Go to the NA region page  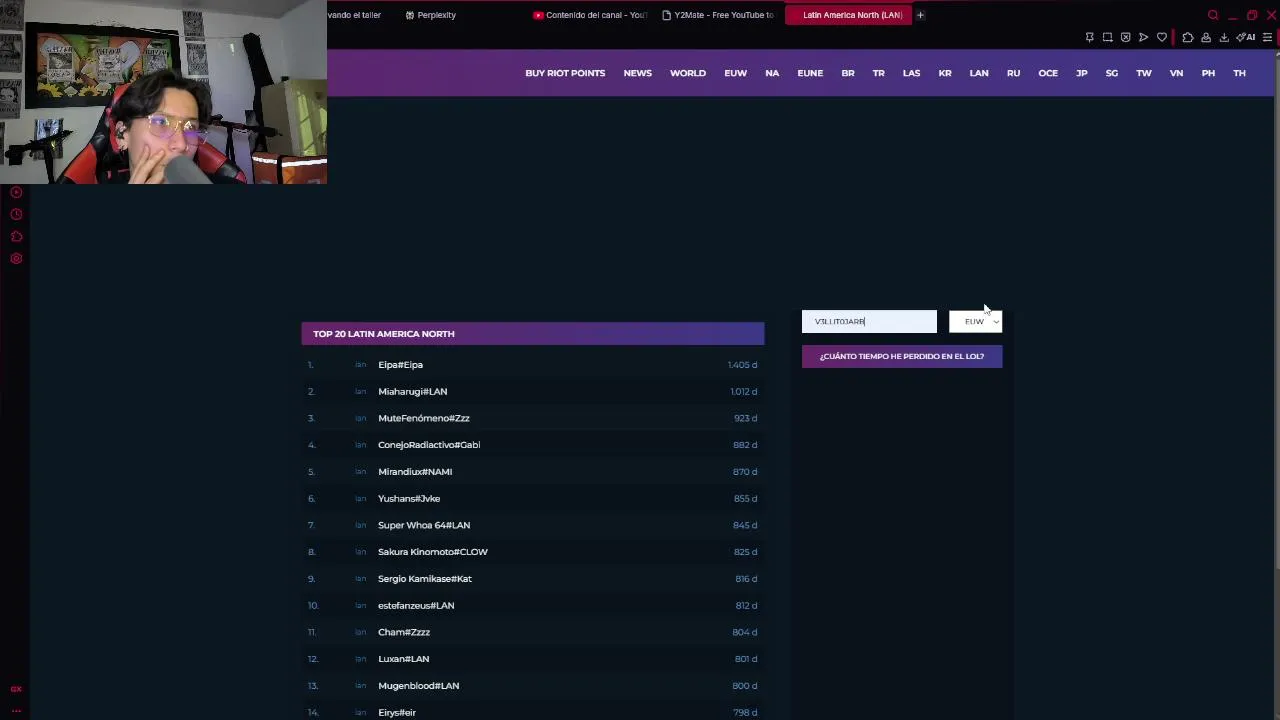[x=772, y=73]
